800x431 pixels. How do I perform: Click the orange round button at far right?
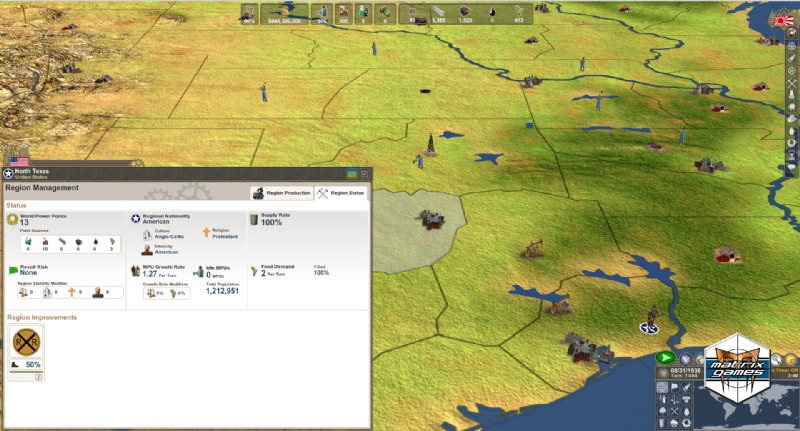791,360
